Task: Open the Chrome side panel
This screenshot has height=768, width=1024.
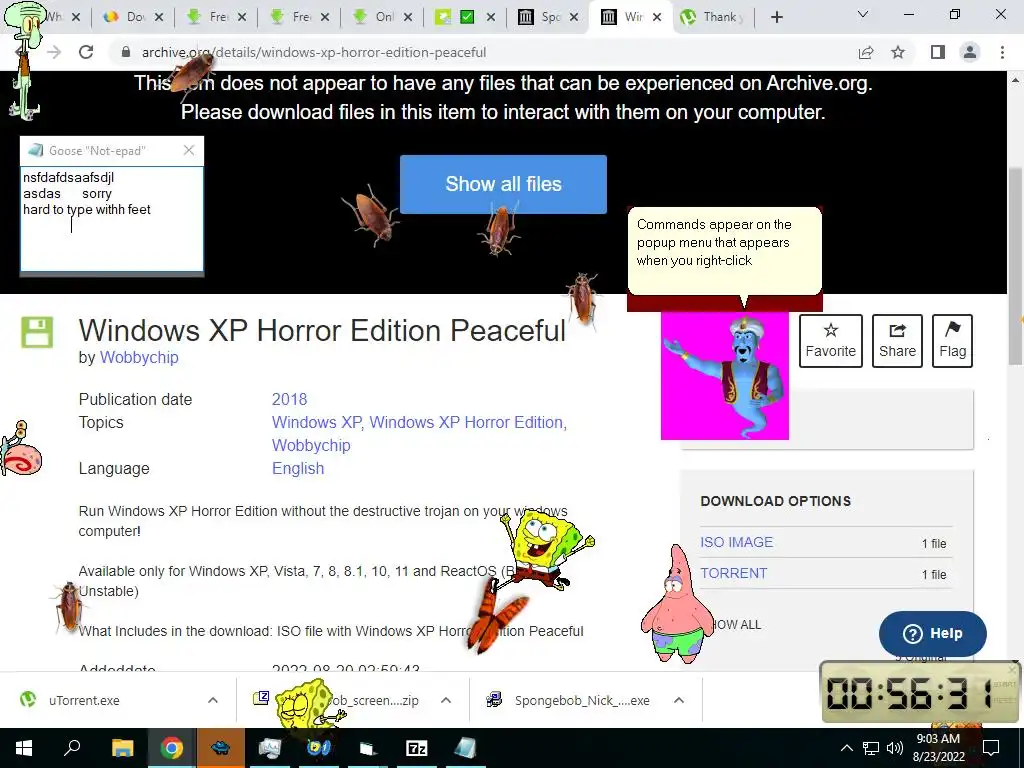Action: 938,52
